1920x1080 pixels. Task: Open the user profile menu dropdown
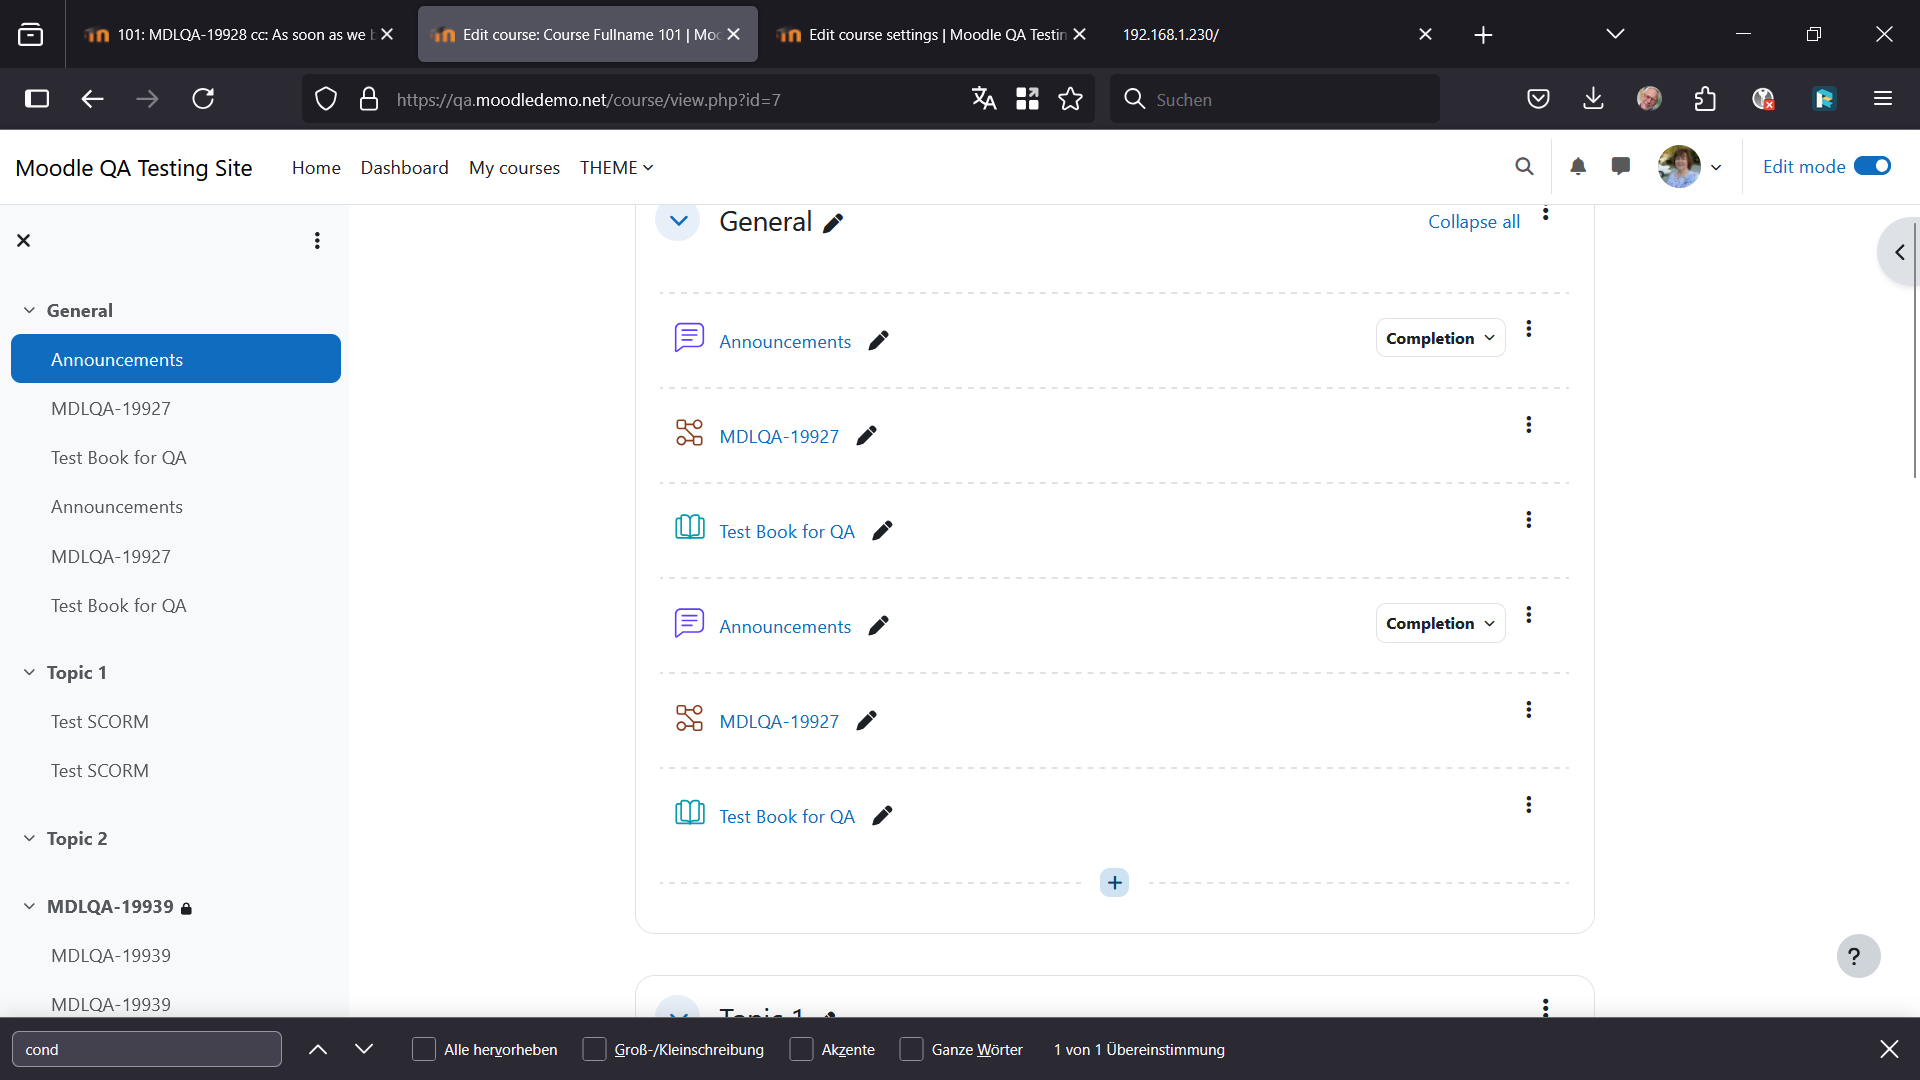point(1690,167)
